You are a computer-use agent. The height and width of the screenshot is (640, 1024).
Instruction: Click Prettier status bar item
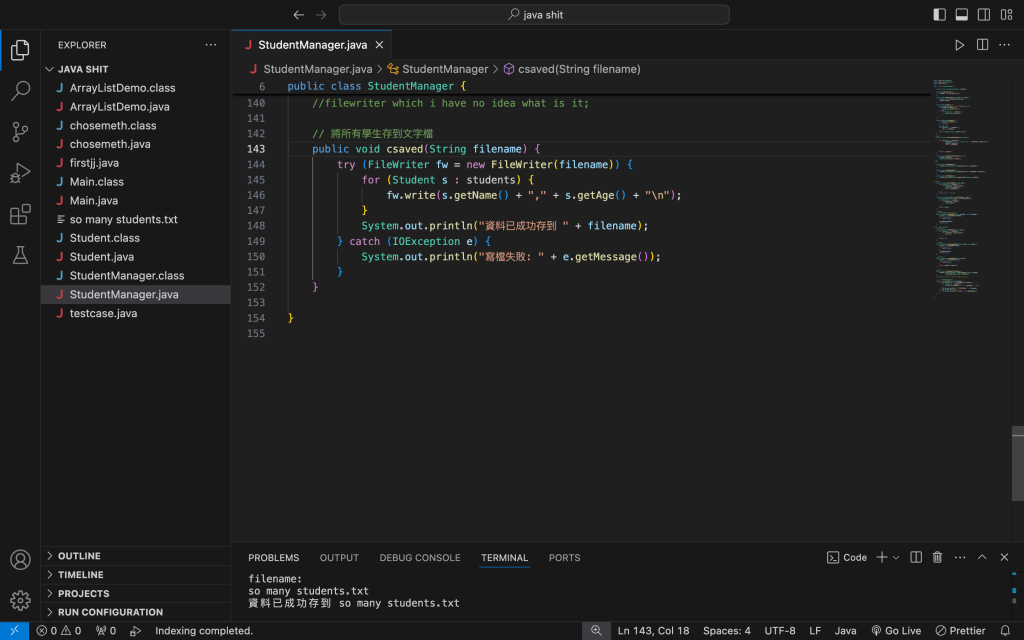(x=960, y=631)
